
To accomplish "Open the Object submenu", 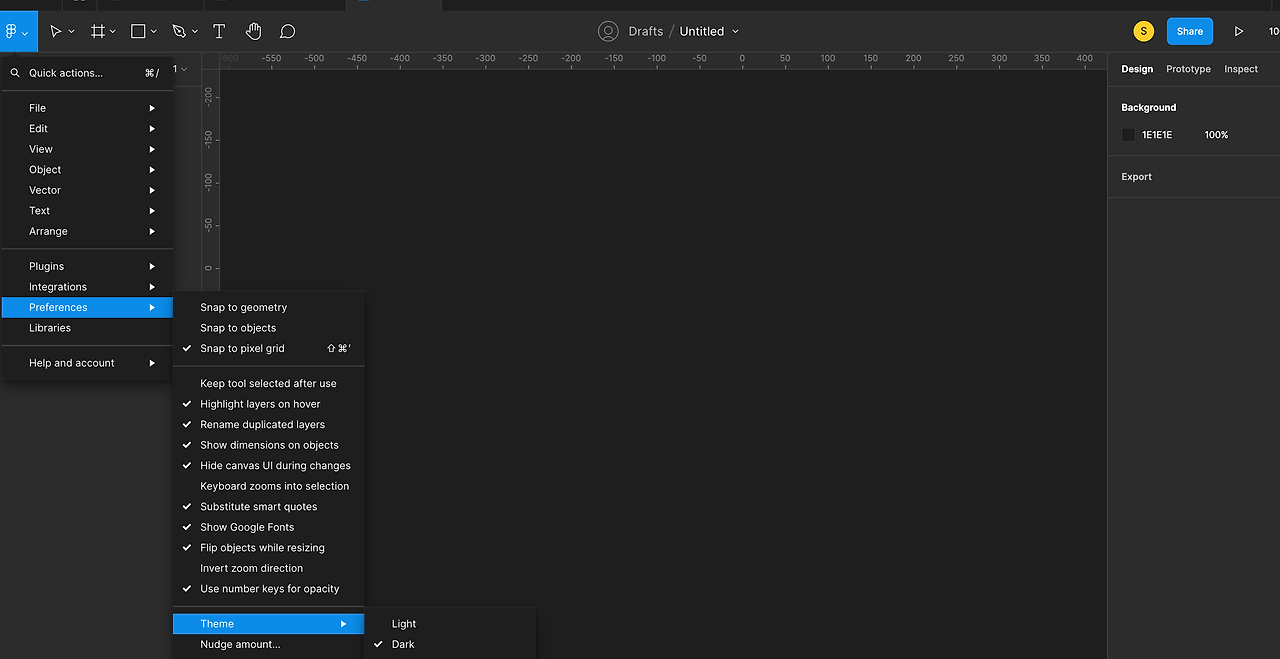I will click(x=87, y=170).
